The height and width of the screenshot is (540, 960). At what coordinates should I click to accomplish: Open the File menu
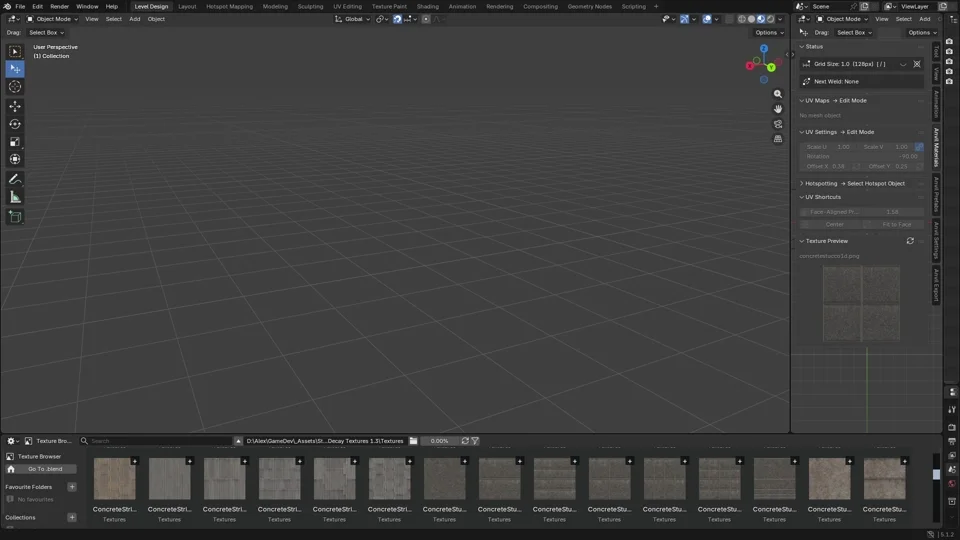click(x=20, y=6)
